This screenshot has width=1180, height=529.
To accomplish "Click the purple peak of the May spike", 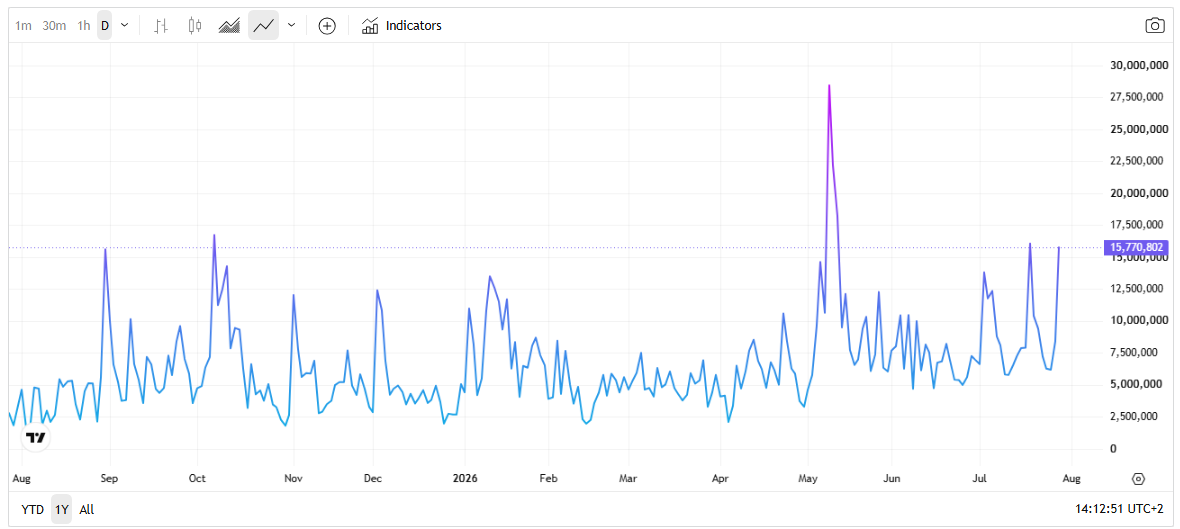I will click(829, 86).
